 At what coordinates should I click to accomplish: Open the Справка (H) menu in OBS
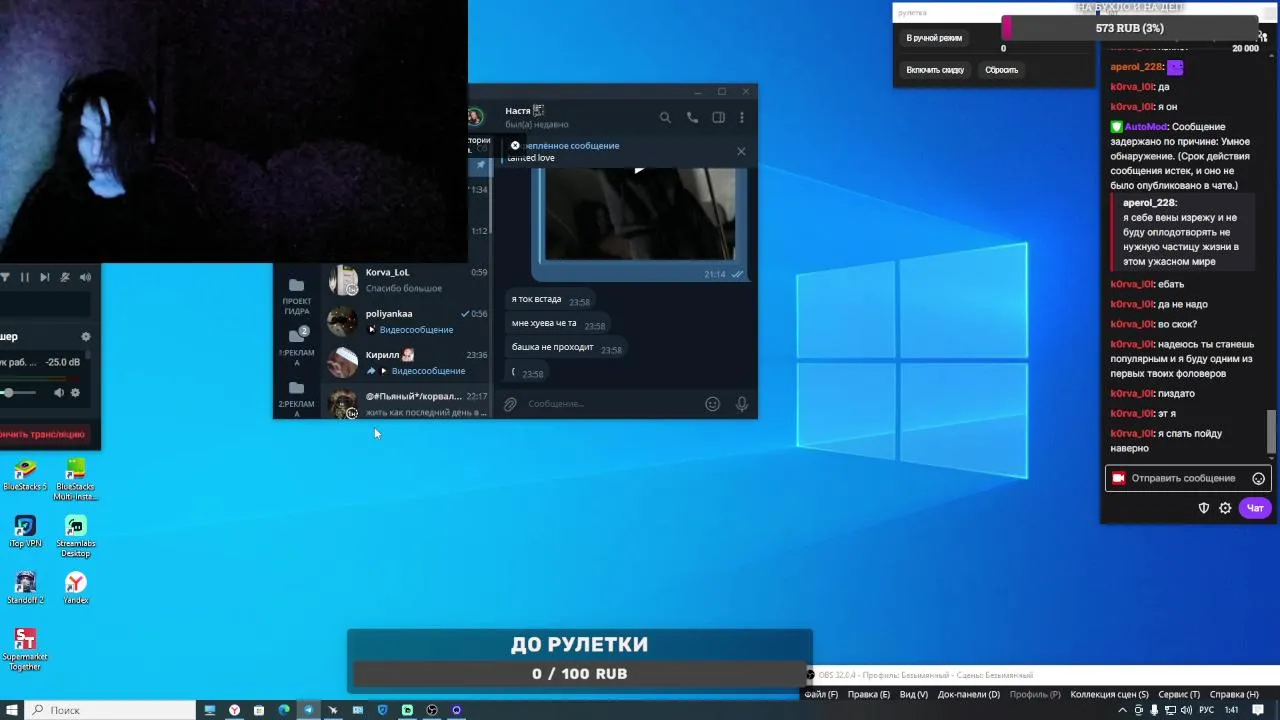1234,694
